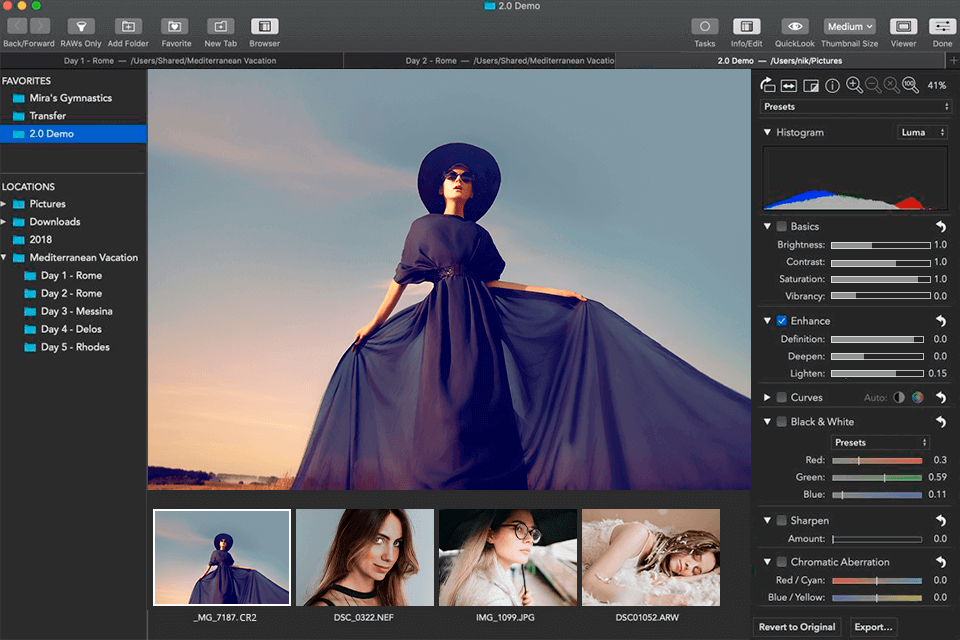This screenshot has height=640, width=960.
Task: Enable the Basics adjustments checkbox
Action: point(782,227)
